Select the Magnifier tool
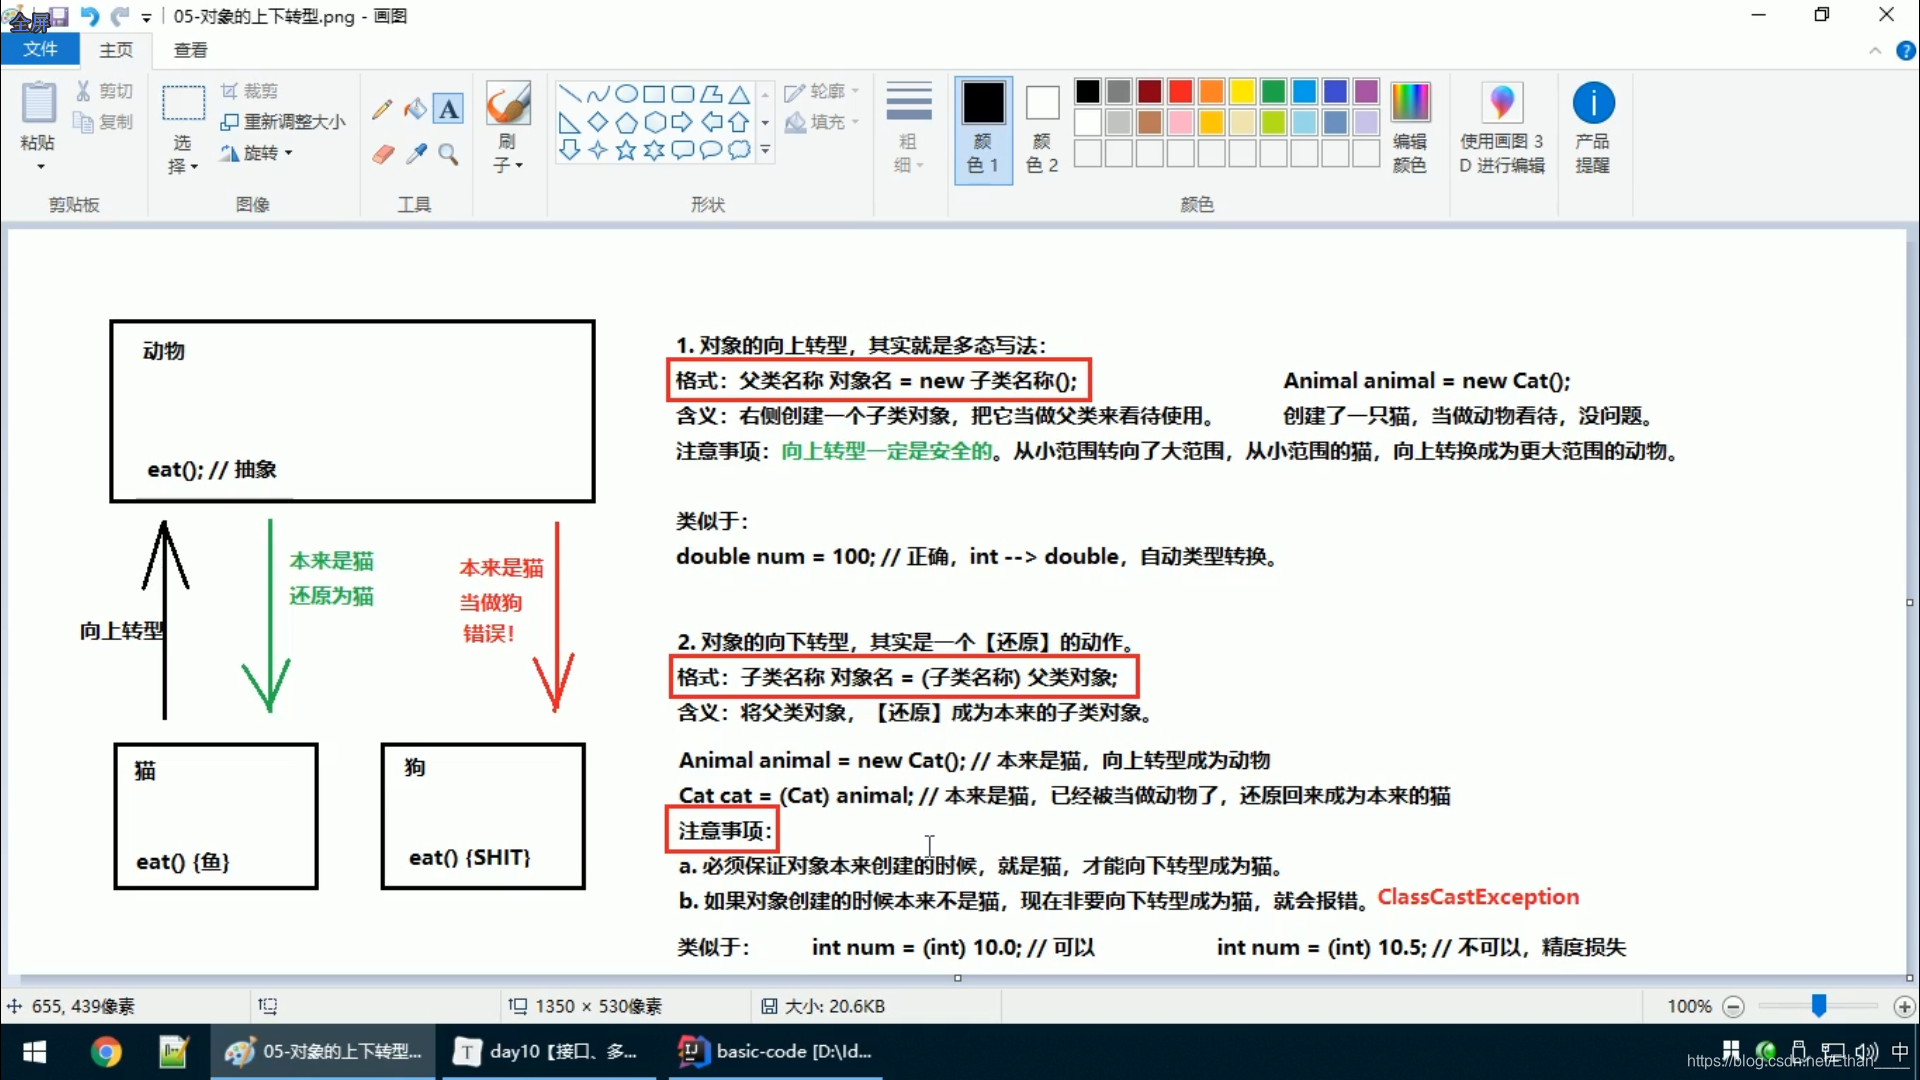Image resolution: width=1920 pixels, height=1080 pixels. point(449,154)
